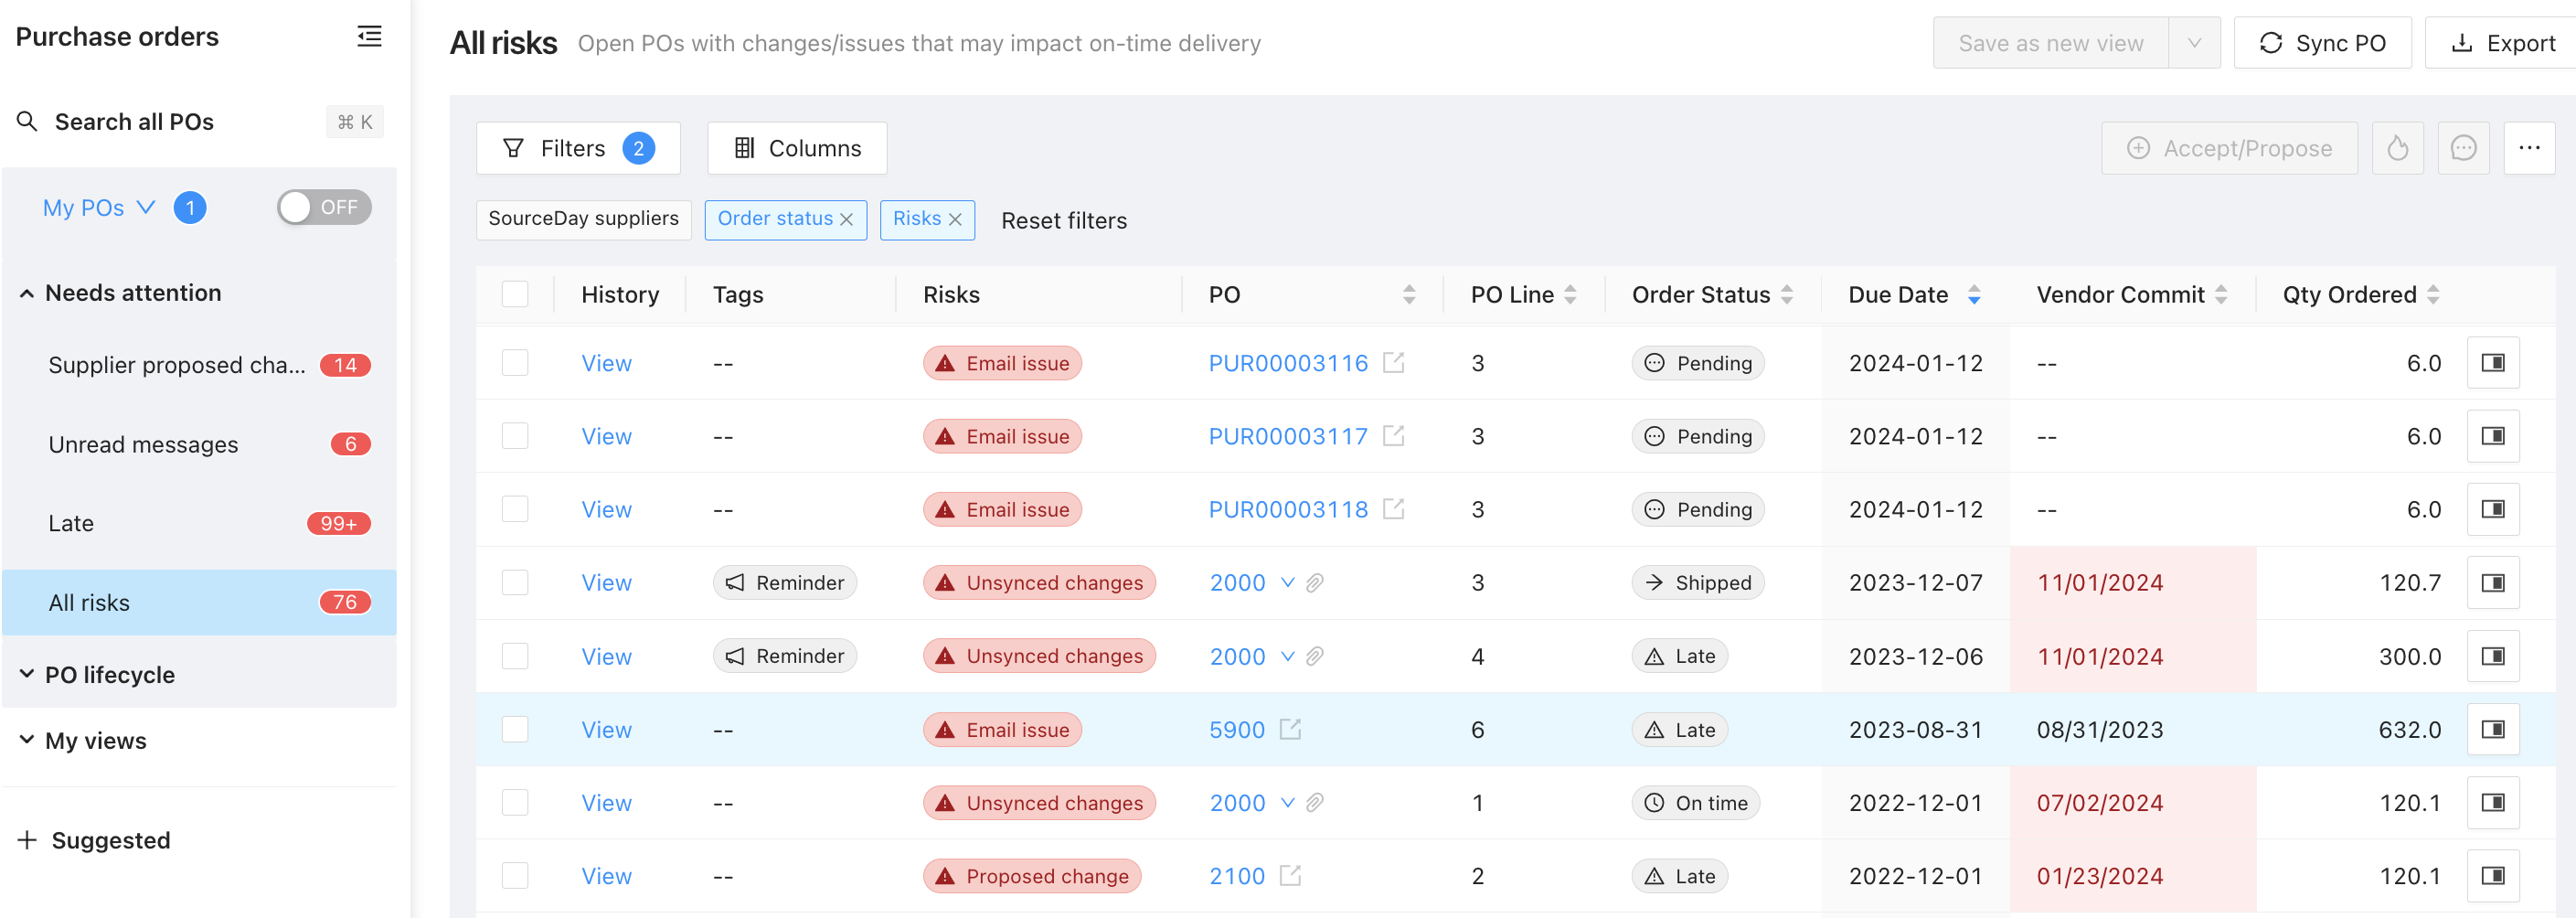2576x918 pixels.
Task: Click the Accept/Propose button
Action: coord(2229,149)
